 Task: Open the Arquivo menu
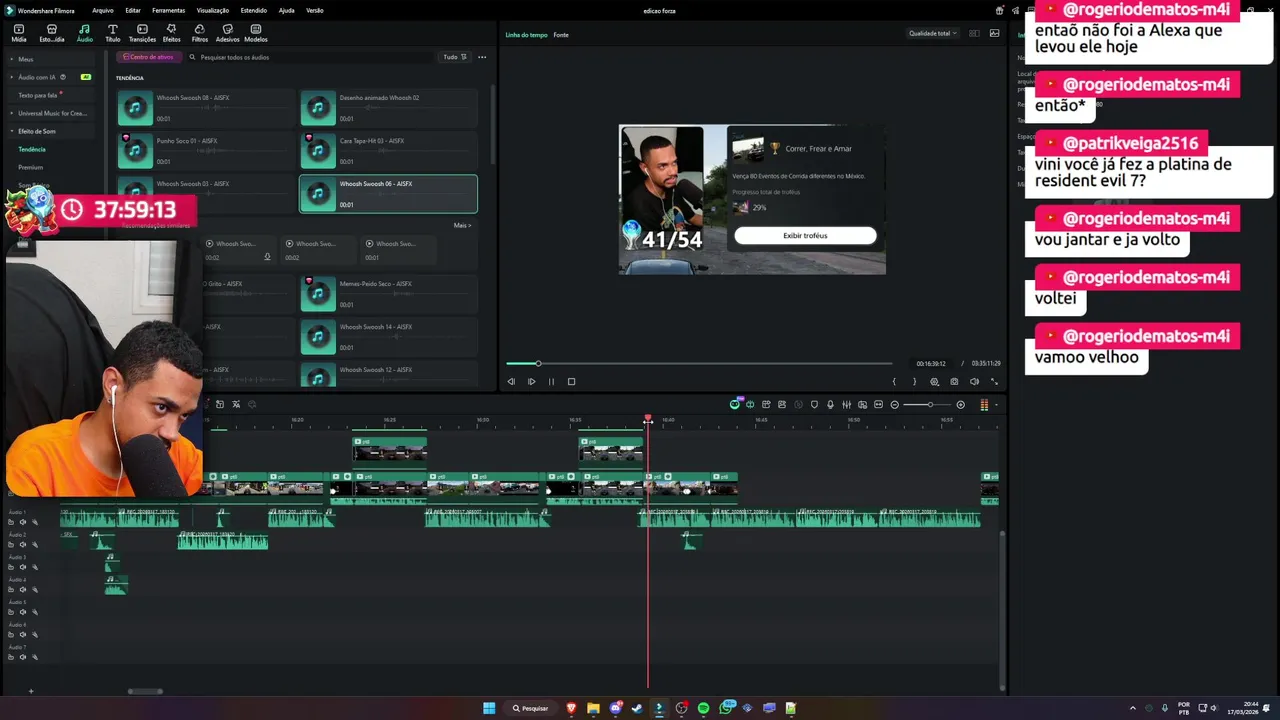pyautogui.click(x=102, y=10)
